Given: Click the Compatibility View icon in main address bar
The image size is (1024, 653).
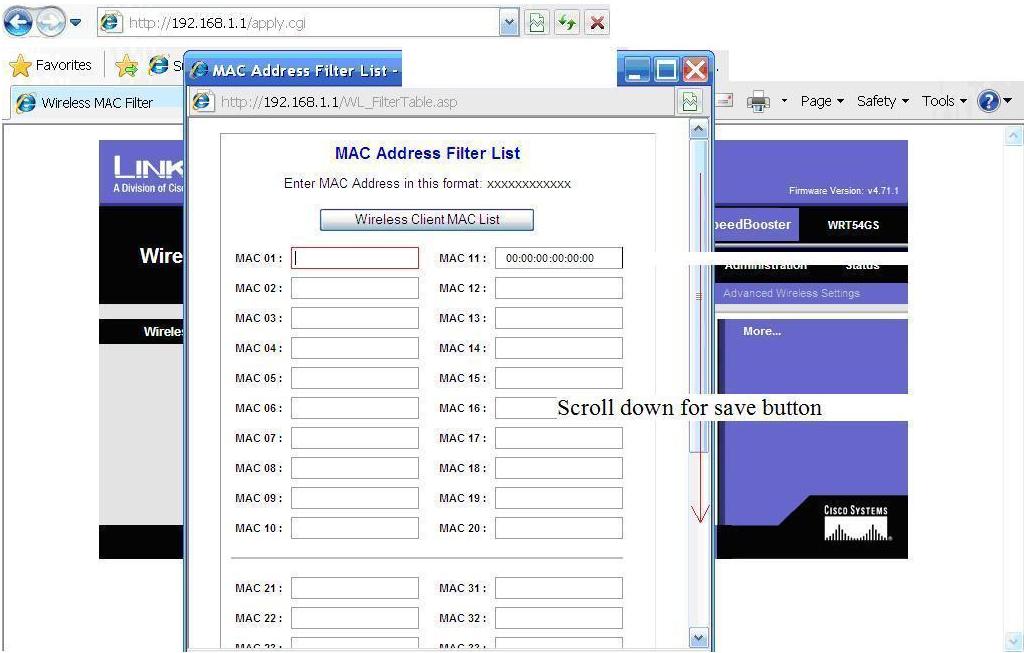Looking at the screenshot, I should pos(537,24).
